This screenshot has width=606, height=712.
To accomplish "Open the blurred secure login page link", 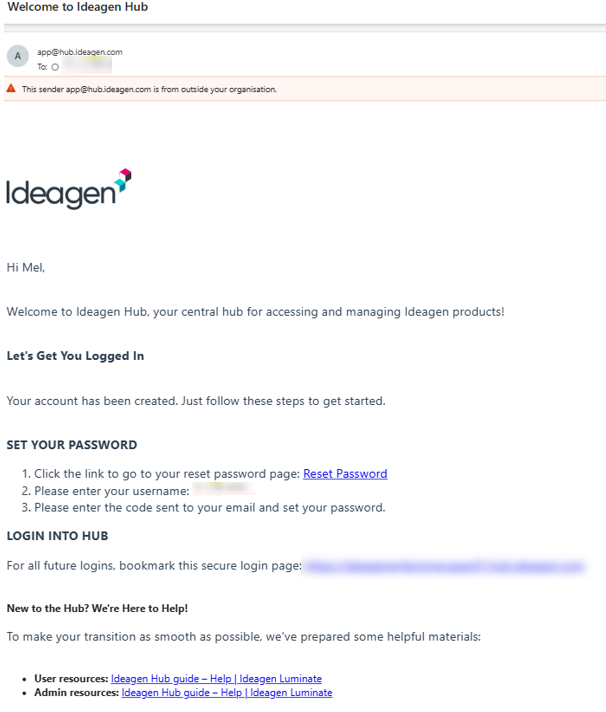I will tap(444, 566).
